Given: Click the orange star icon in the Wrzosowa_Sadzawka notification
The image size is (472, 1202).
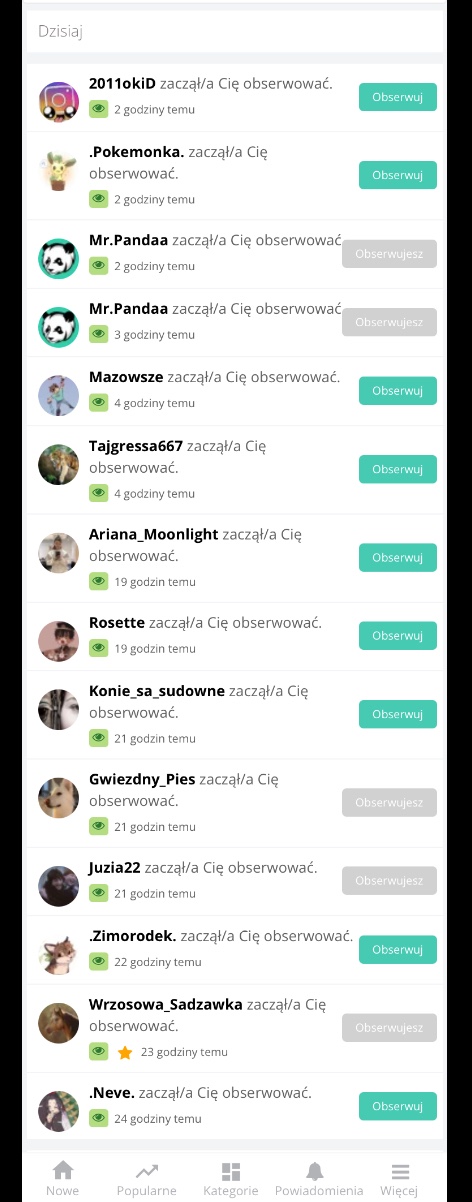Looking at the screenshot, I should [x=125, y=1052].
